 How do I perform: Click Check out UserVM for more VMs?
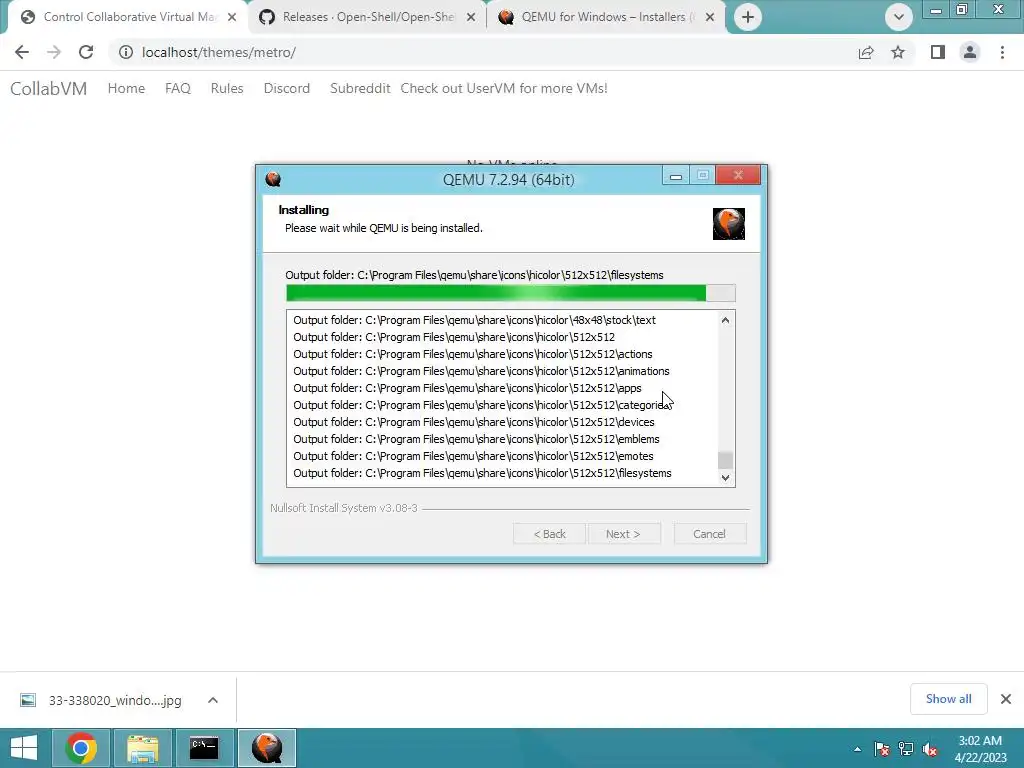[x=504, y=88]
